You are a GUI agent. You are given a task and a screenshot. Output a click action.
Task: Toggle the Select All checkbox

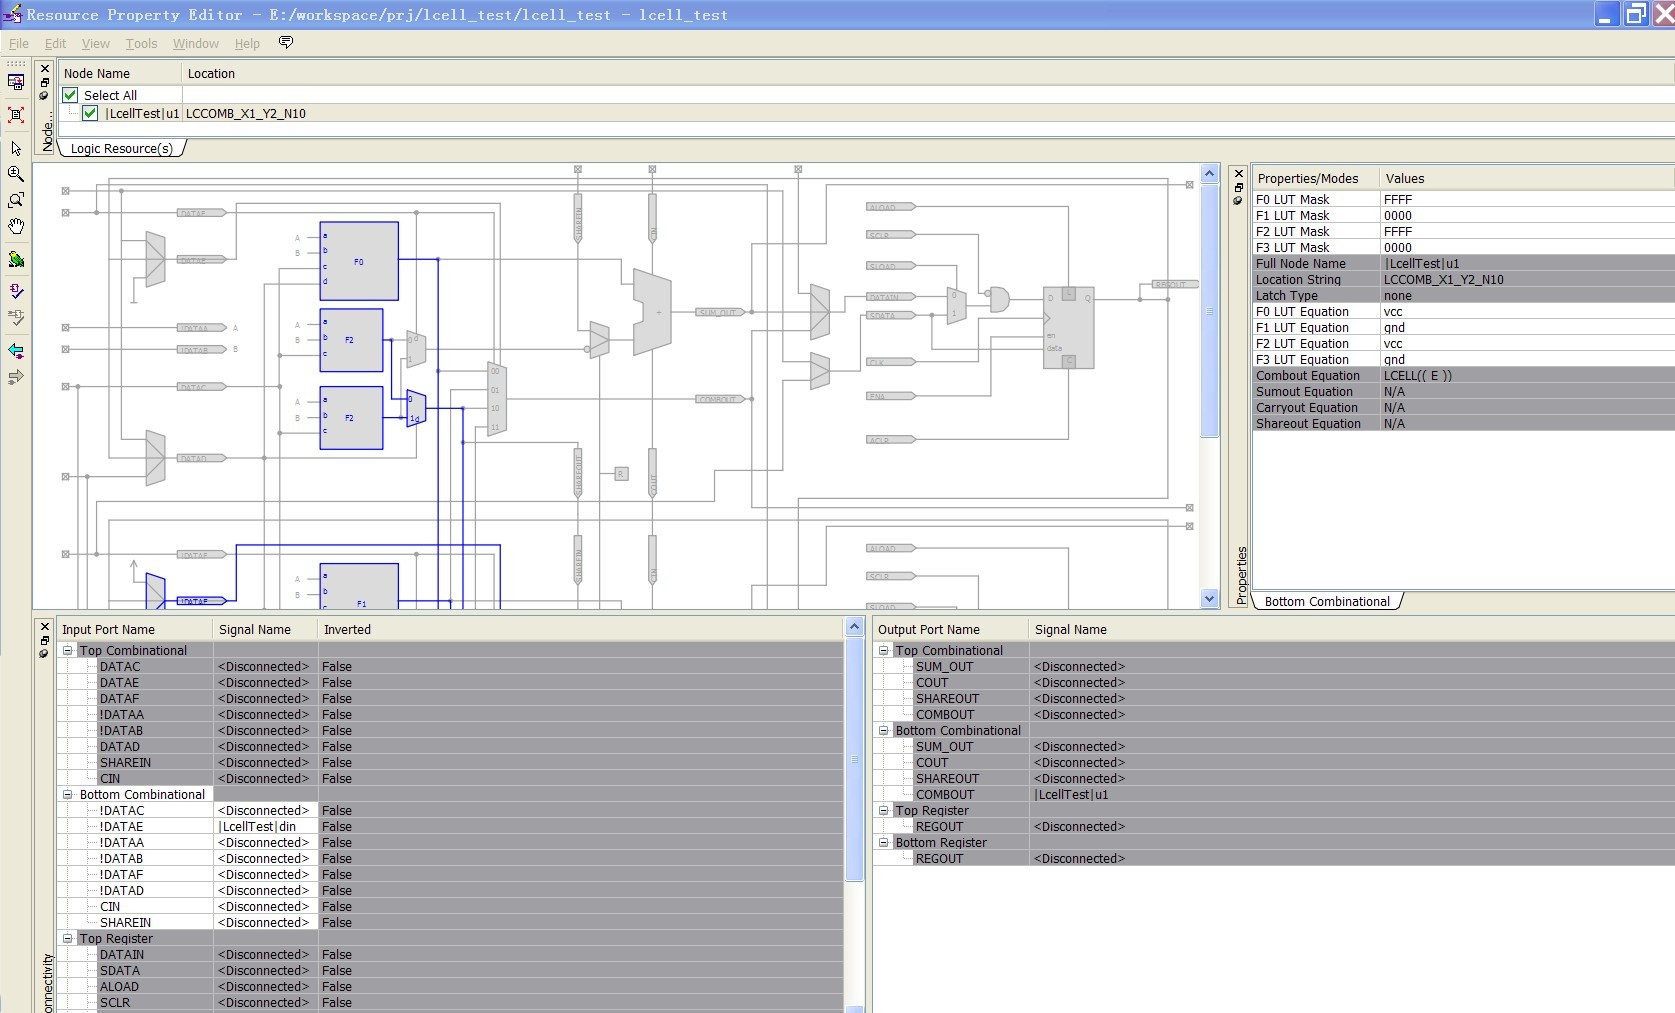[x=70, y=95]
